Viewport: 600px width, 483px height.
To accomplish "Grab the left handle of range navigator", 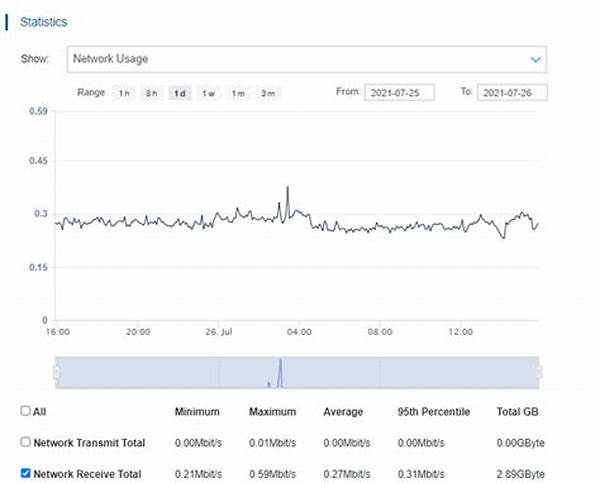I will tap(57, 373).
